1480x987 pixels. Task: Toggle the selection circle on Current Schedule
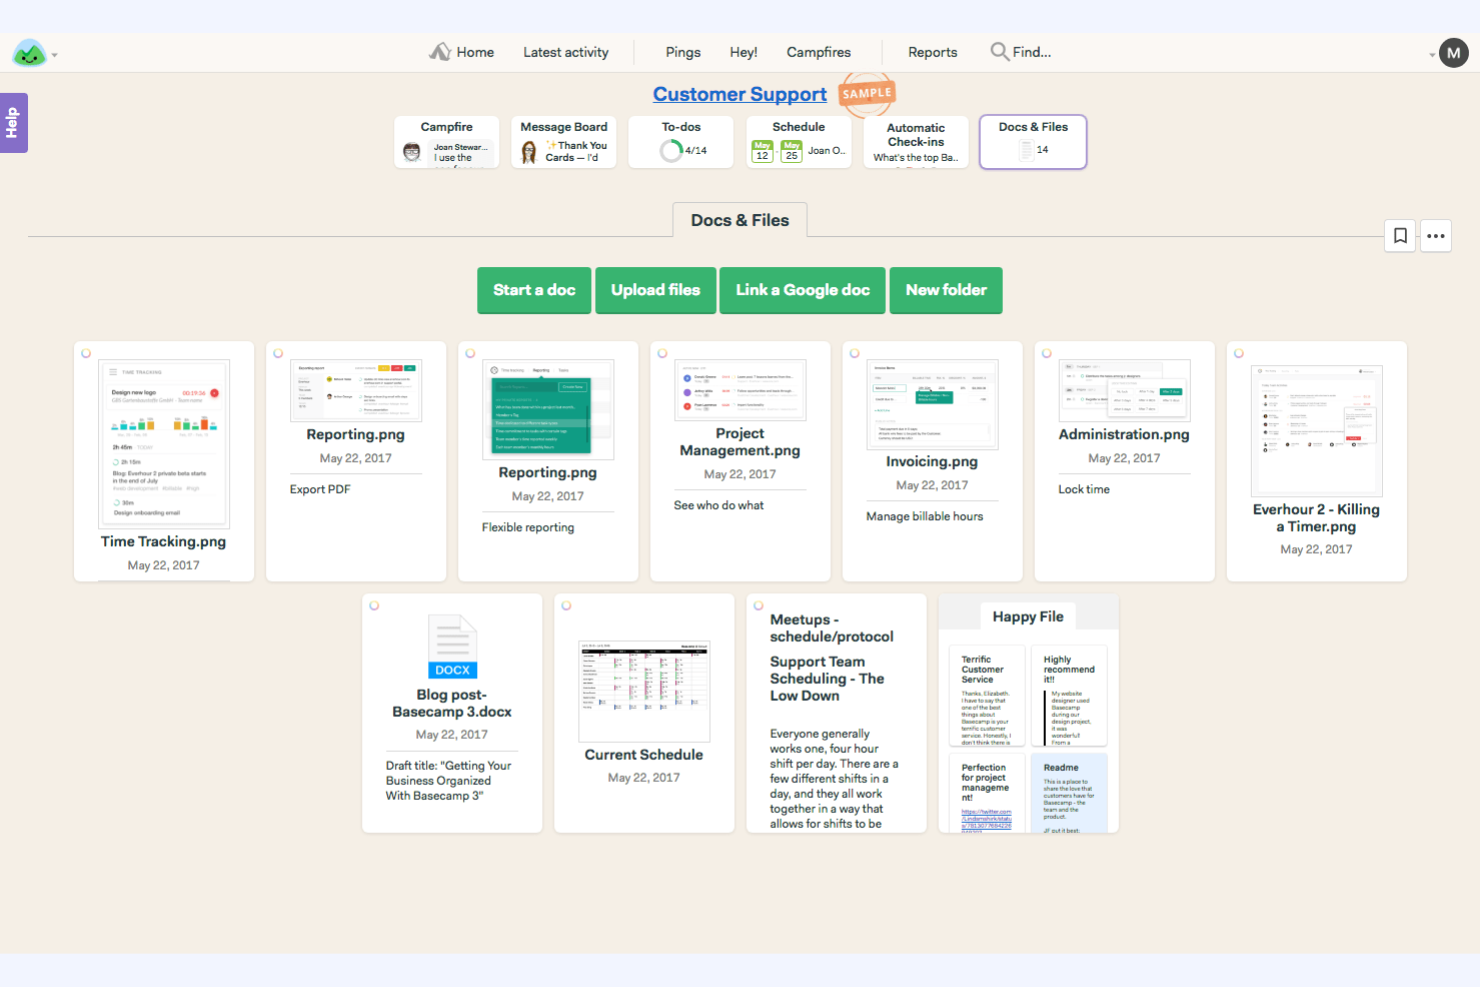[x=566, y=604]
